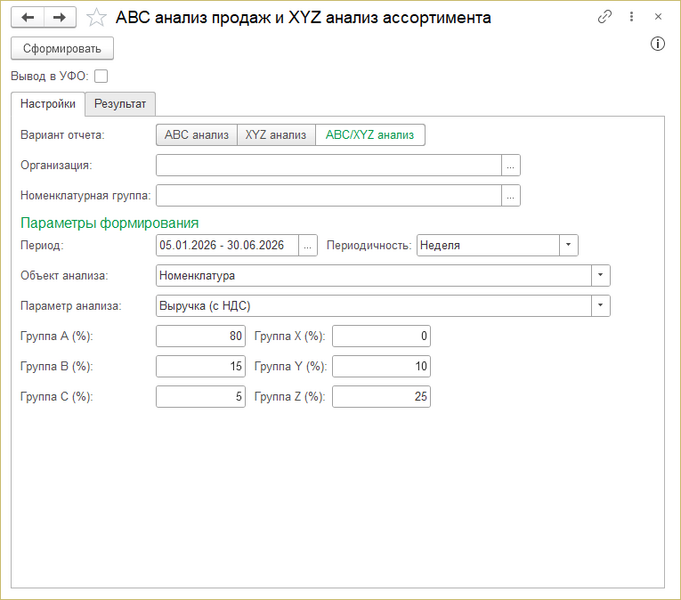Open the Номенклатурная группа ellipsis selection button
The height and width of the screenshot is (600, 681).
[x=511, y=196]
